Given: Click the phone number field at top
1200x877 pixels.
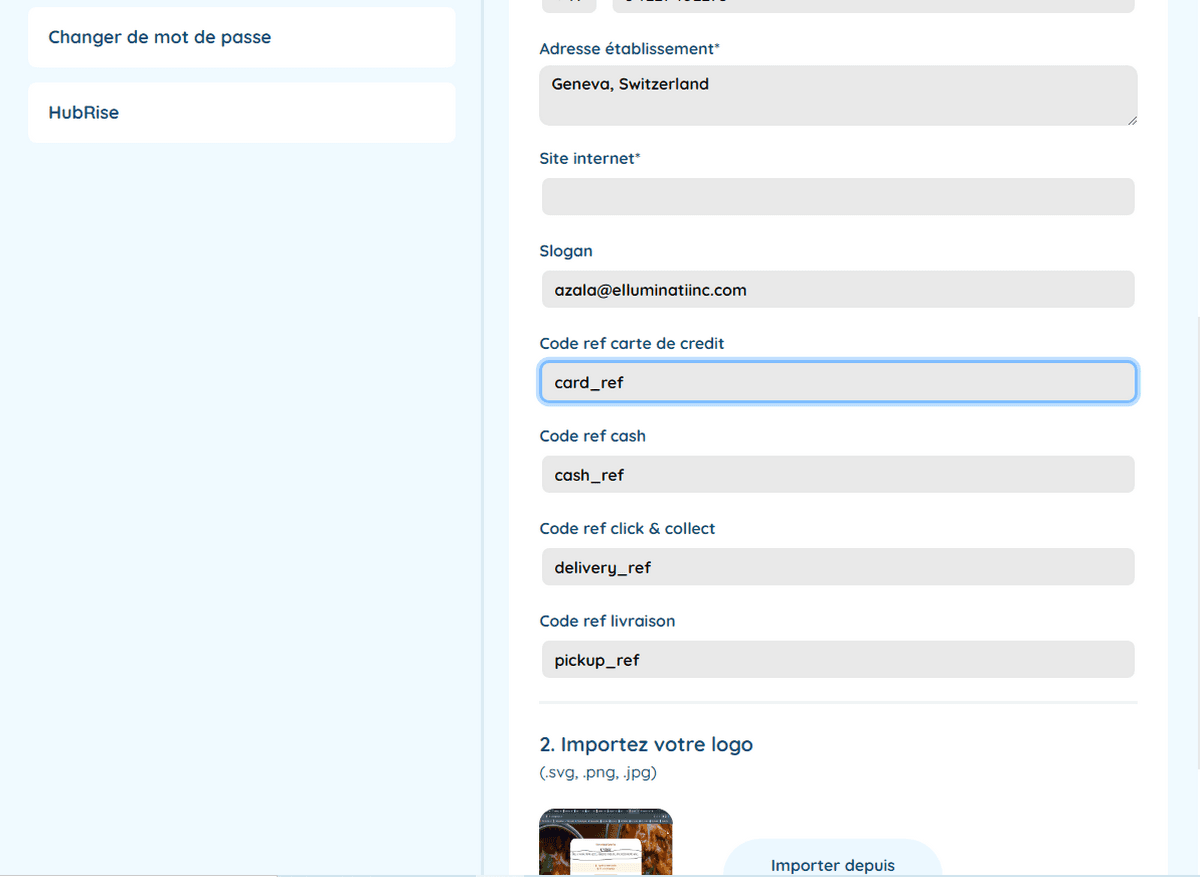Looking at the screenshot, I should point(872,5).
